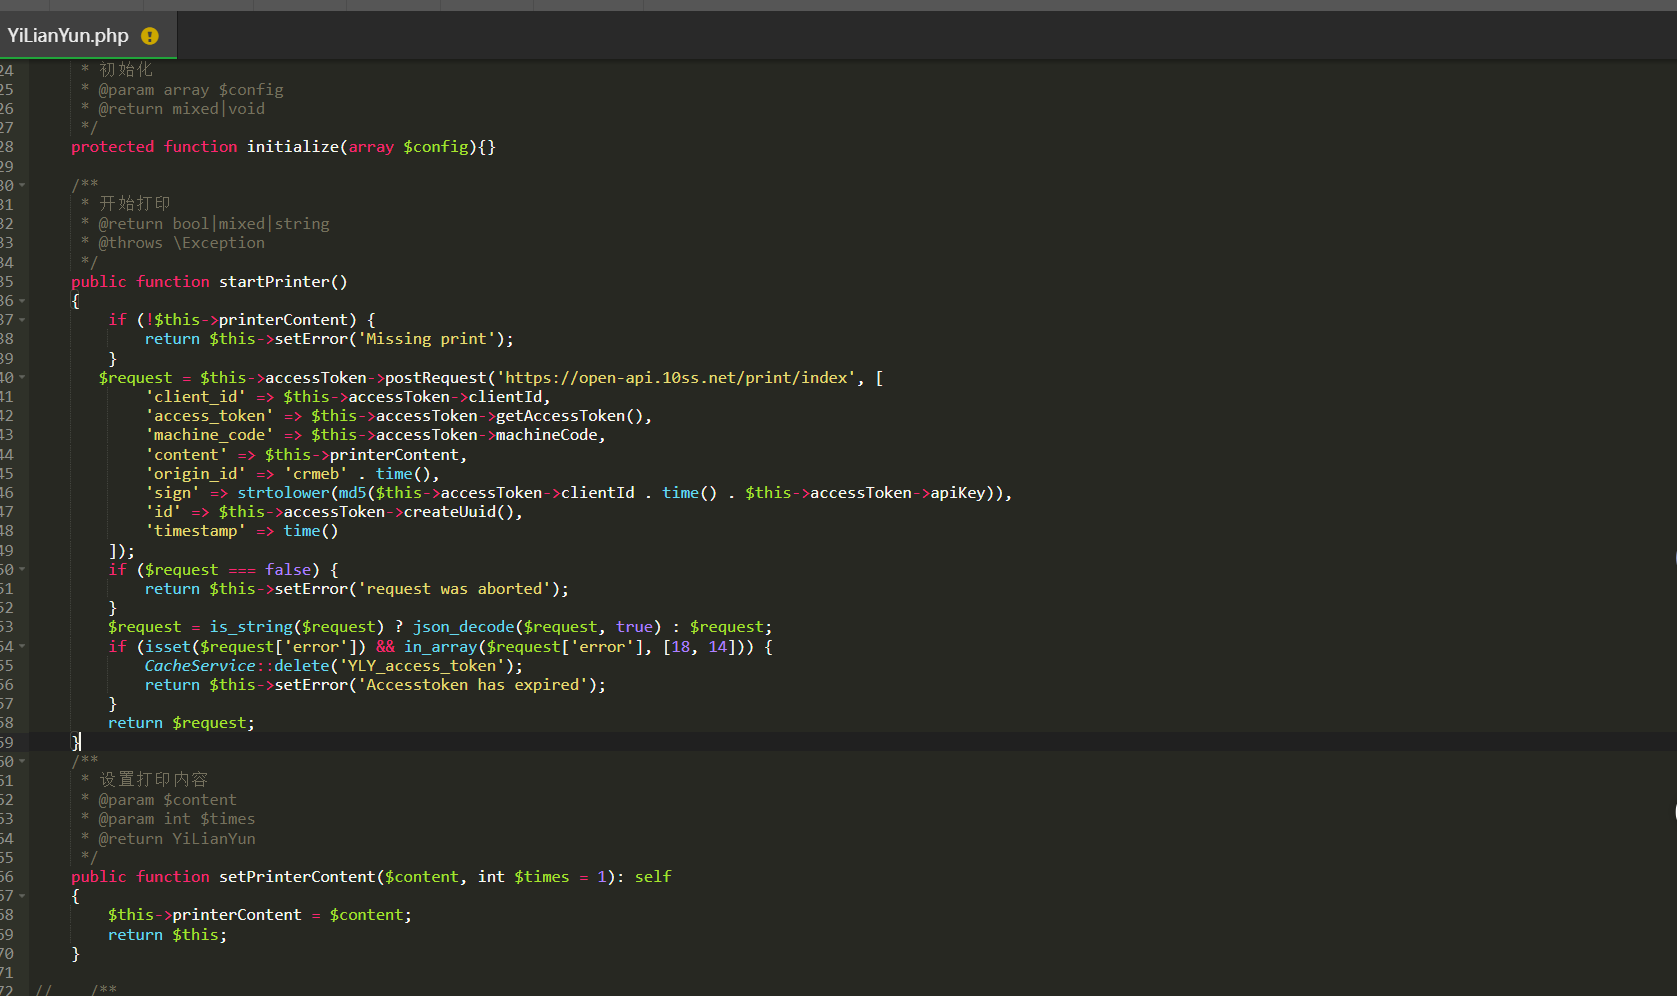Collapse the docblock fold arrow above startPrinter
This screenshot has height=996, width=1677.
click(22, 186)
